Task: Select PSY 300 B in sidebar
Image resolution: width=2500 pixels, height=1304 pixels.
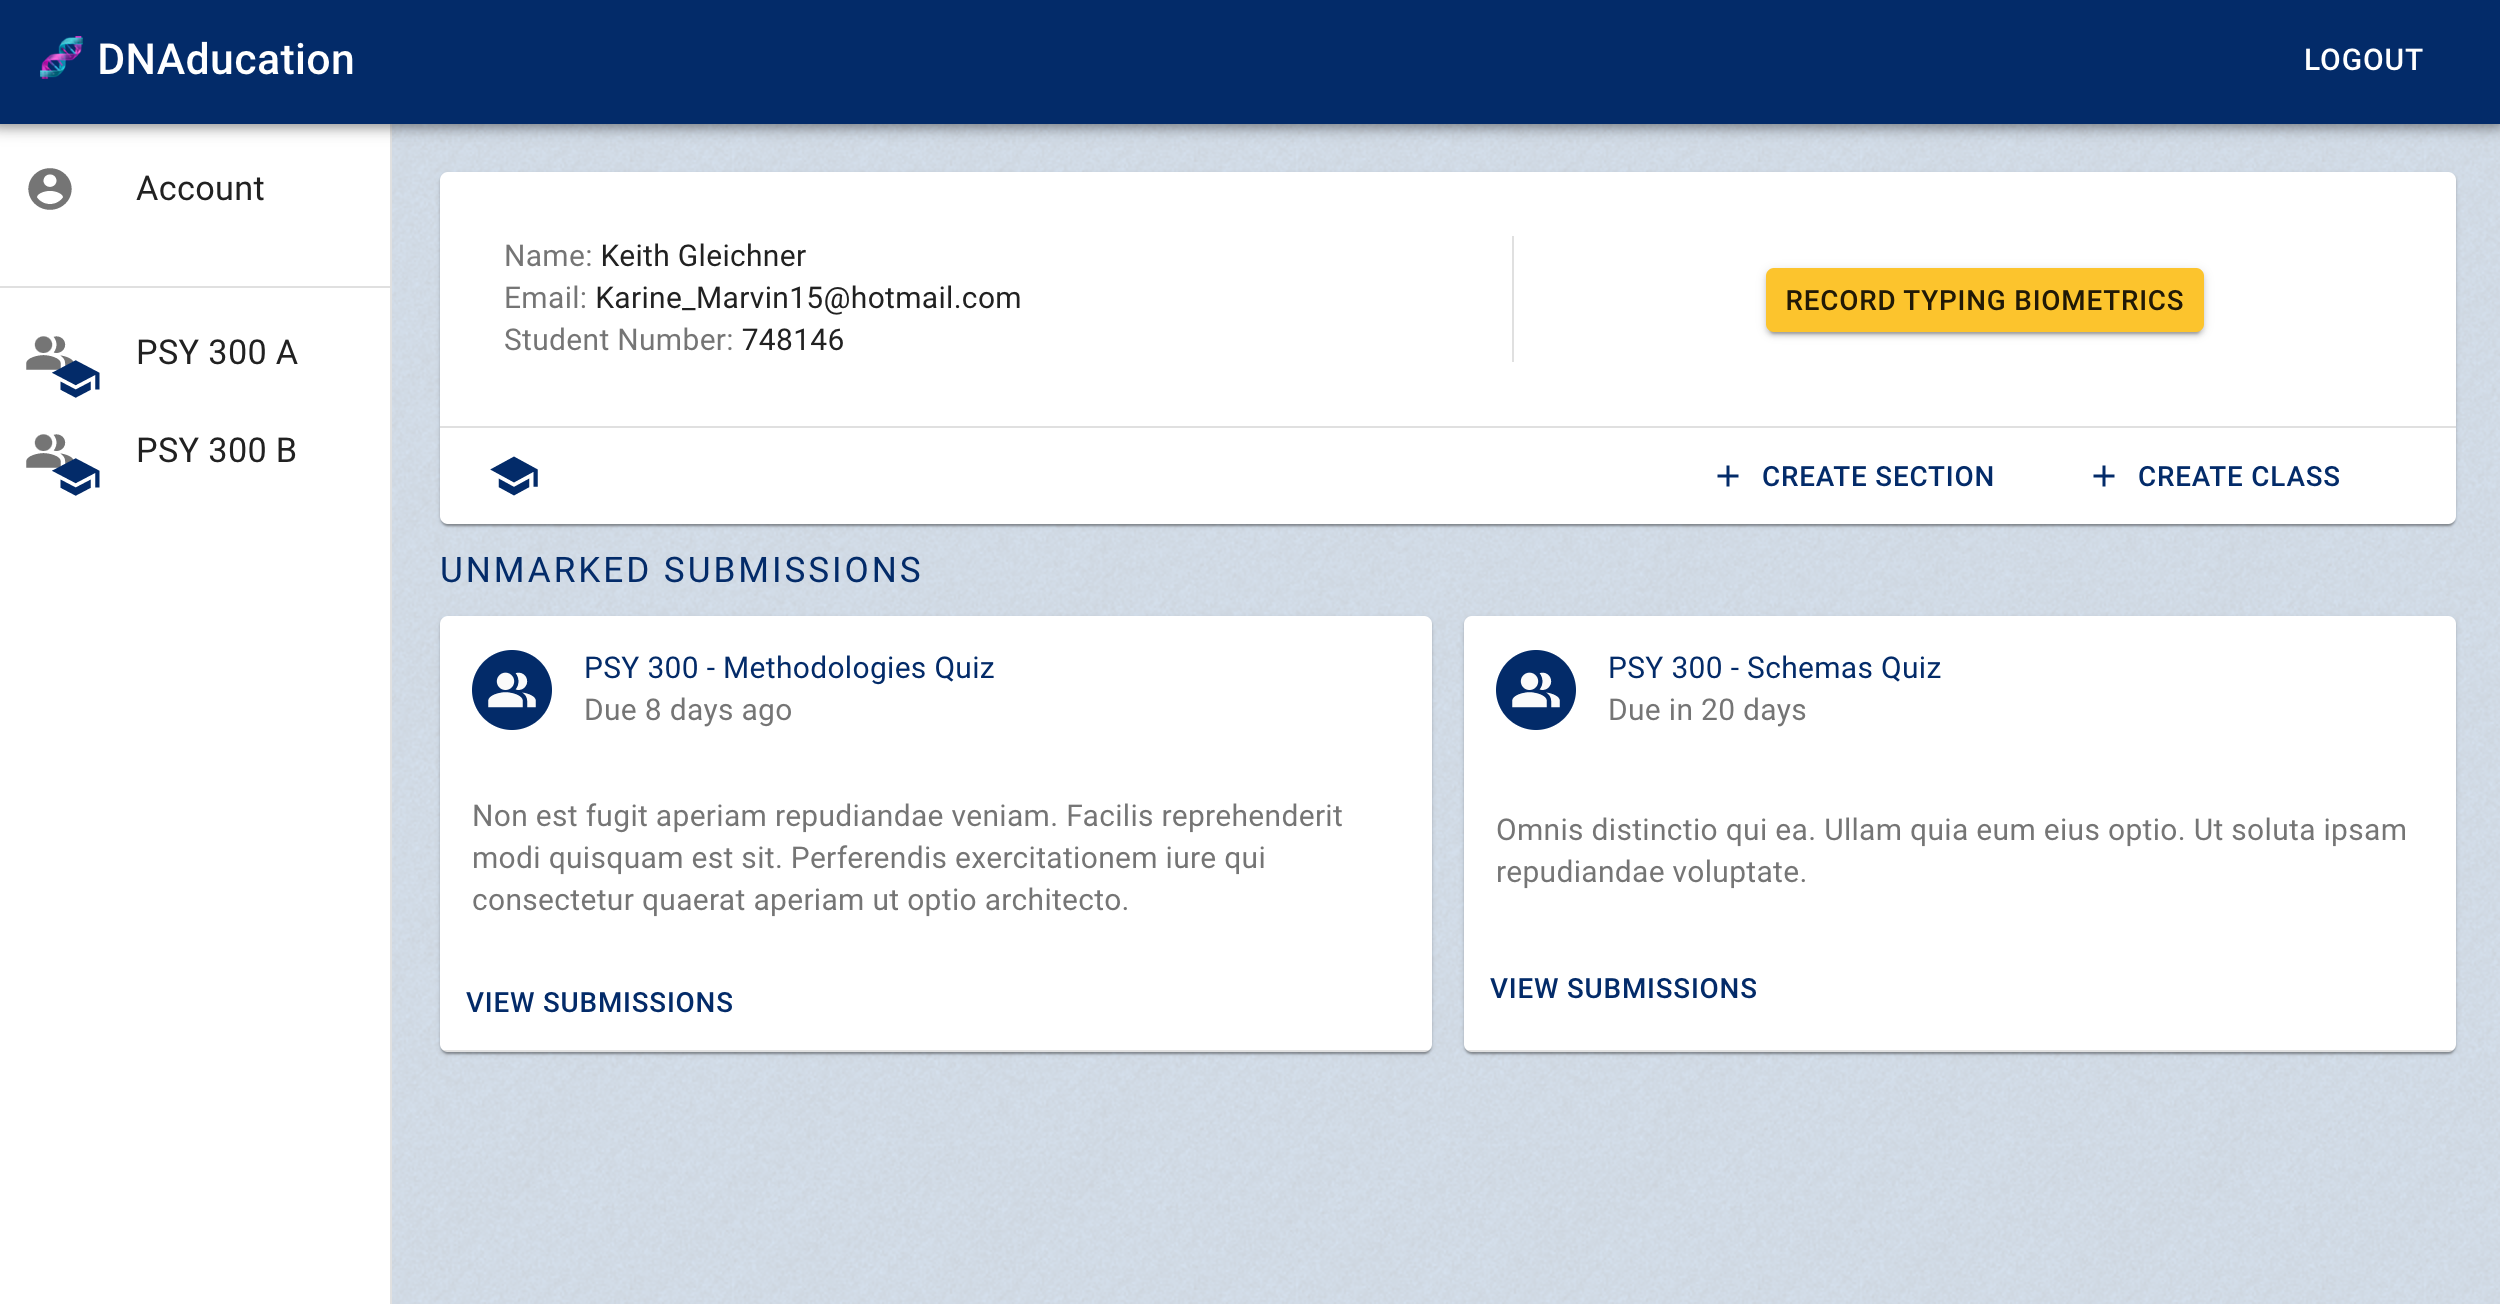Action: (x=216, y=451)
